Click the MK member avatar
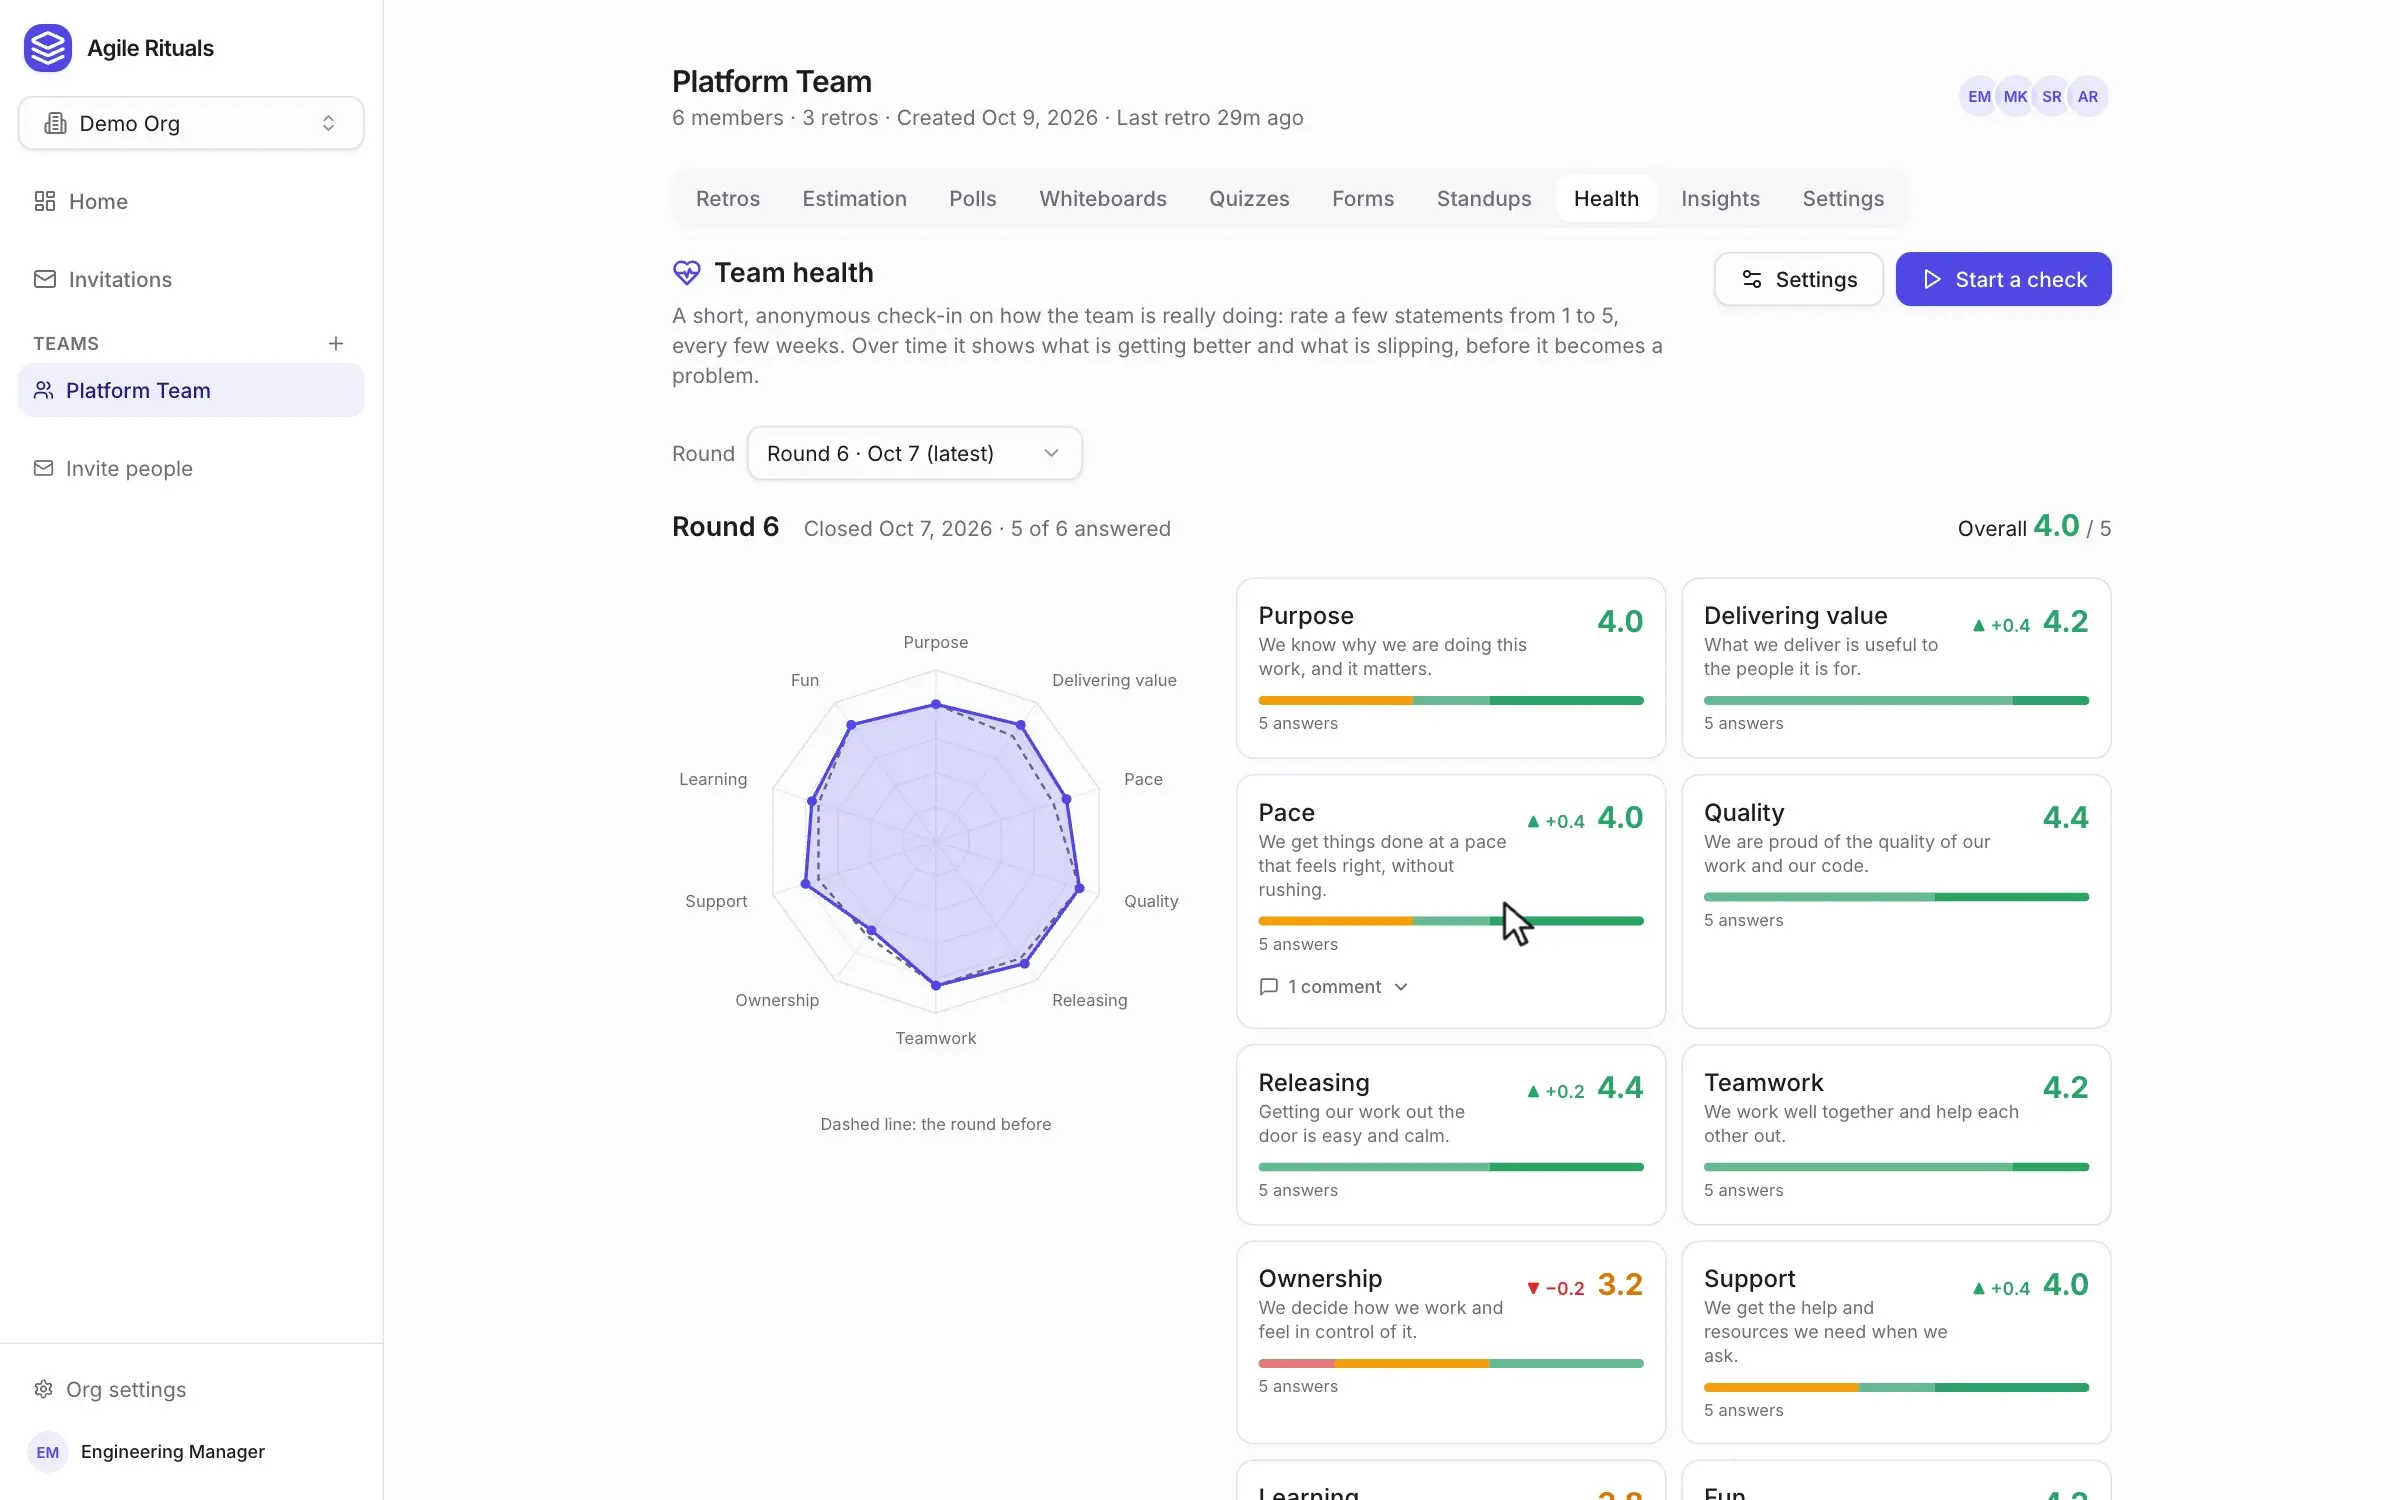2400x1500 pixels. [x=2015, y=97]
